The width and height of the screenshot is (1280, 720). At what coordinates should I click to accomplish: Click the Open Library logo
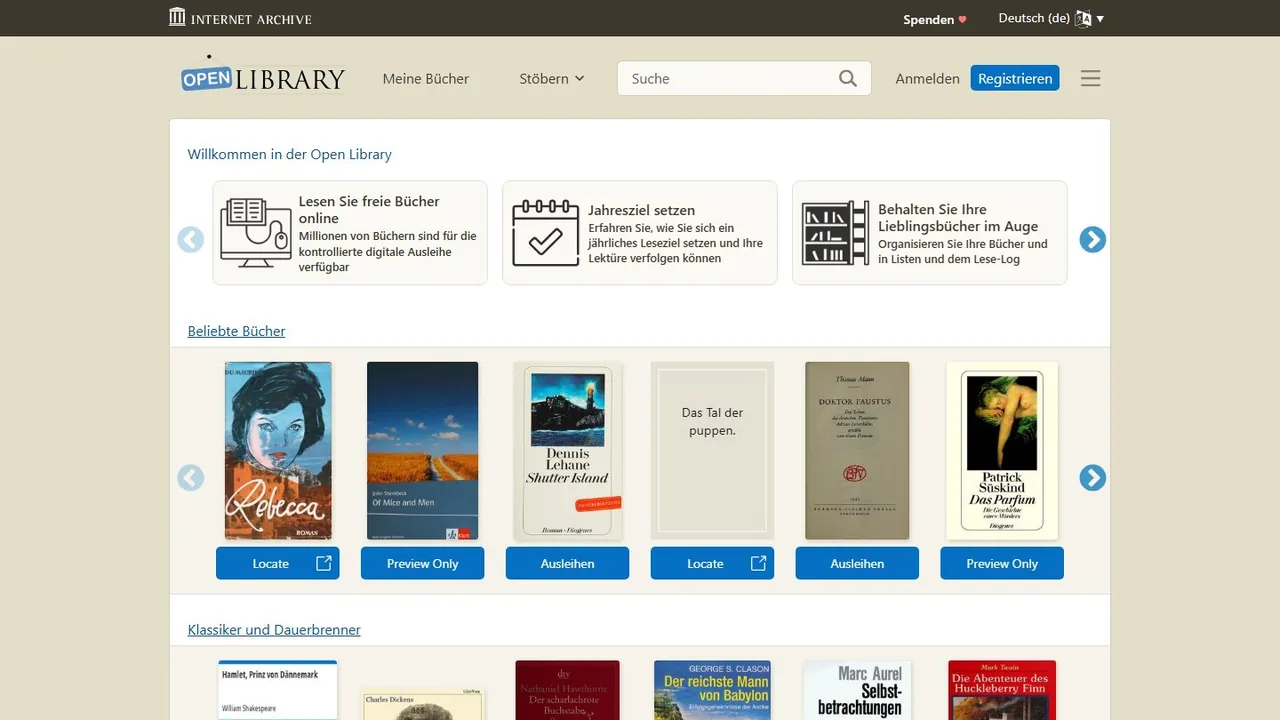point(263,76)
